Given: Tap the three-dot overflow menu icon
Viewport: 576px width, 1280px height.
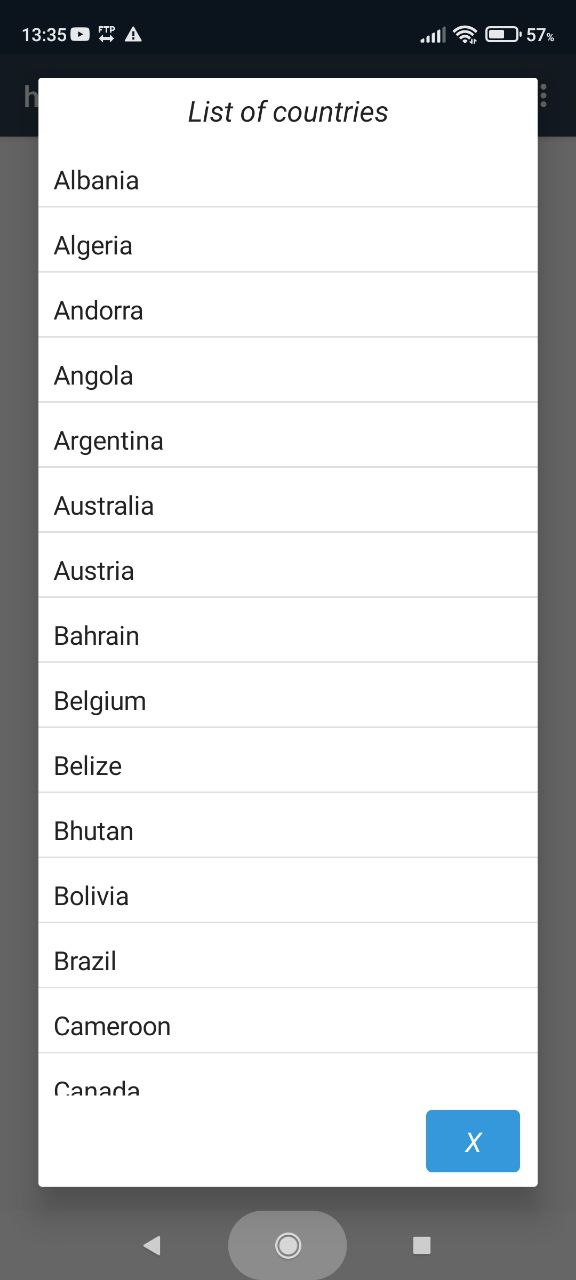Looking at the screenshot, I should pyautogui.click(x=544, y=95).
